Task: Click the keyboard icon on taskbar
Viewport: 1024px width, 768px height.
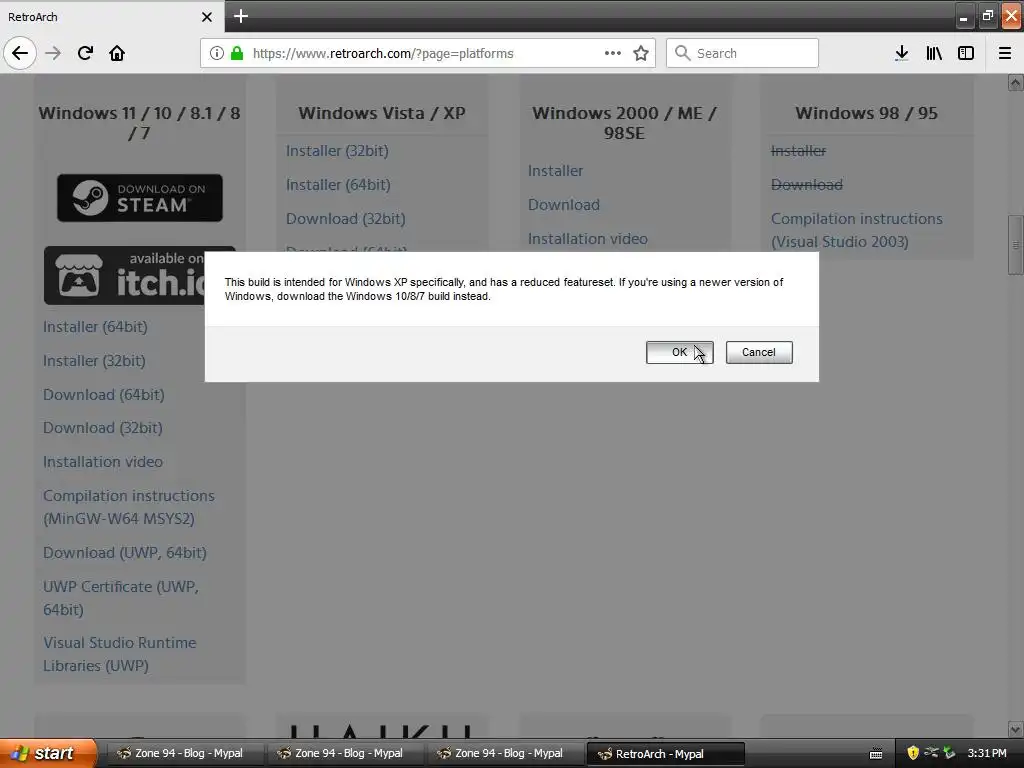Action: click(x=876, y=754)
